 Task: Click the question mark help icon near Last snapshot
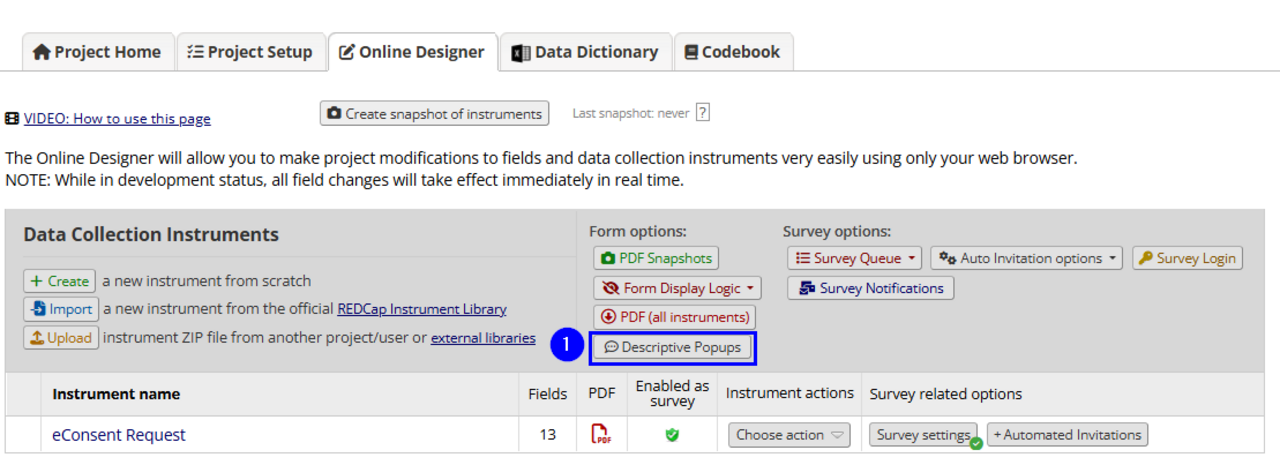pyautogui.click(x=703, y=113)
